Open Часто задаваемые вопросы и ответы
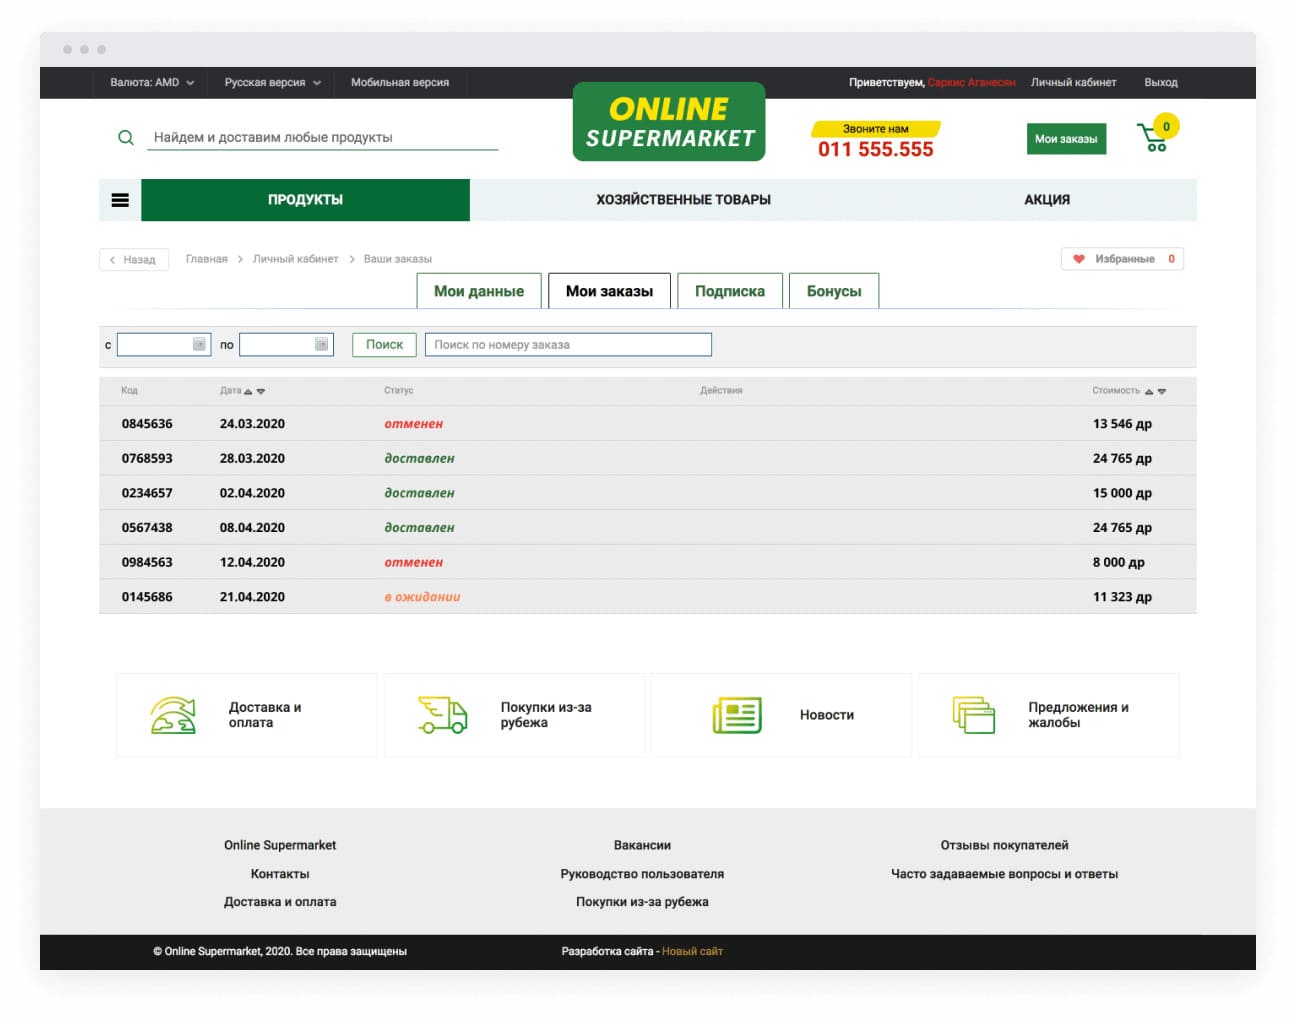The width and height of the screenshot is (1296, 1018). (1004, 874)
